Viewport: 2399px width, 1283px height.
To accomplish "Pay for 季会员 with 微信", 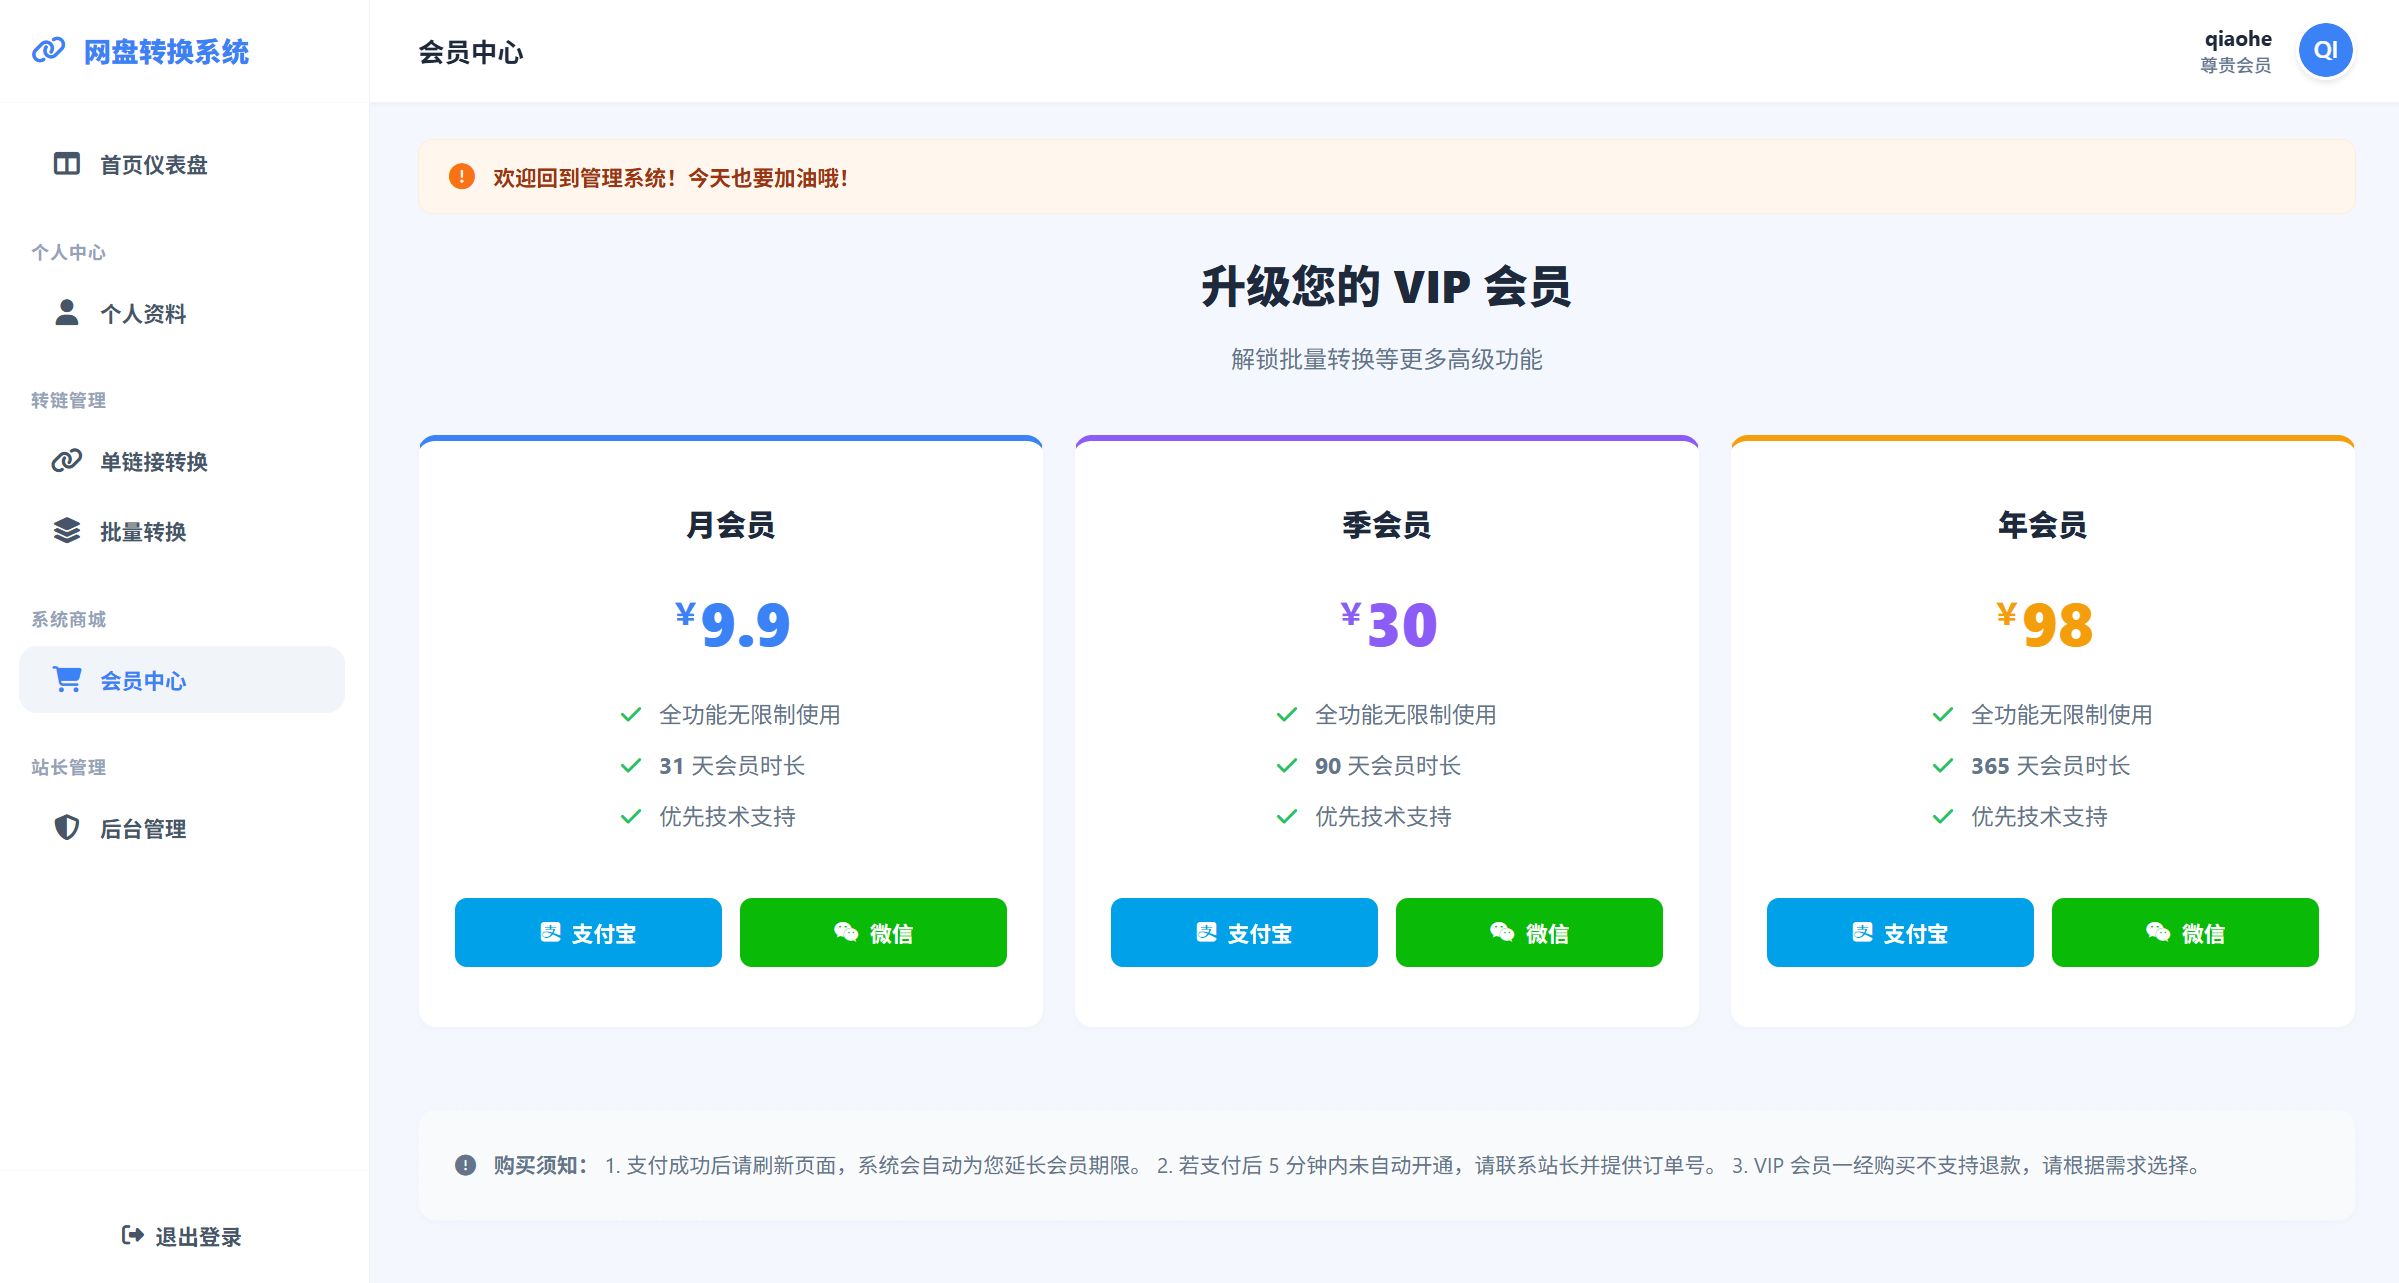I will point(1529,932).
